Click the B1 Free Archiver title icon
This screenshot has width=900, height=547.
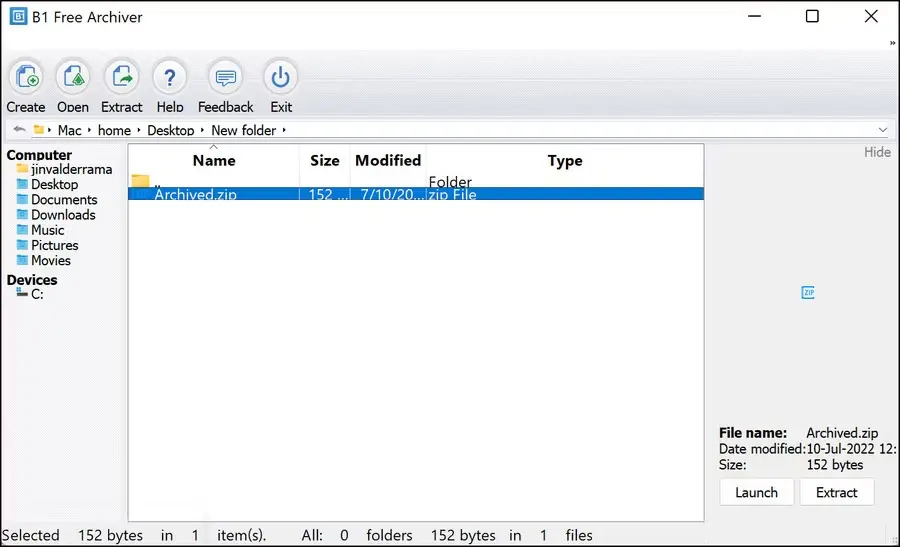(x=18, y=17)
